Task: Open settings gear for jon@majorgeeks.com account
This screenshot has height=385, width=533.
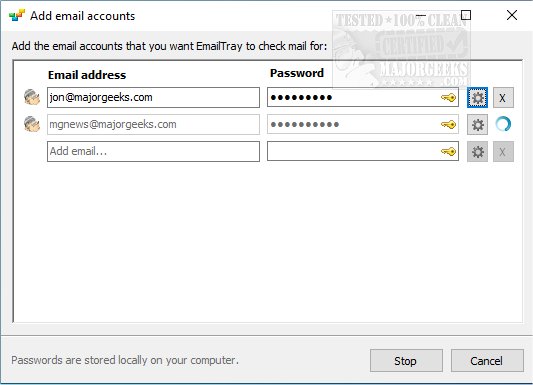Action: pos(477,98)
